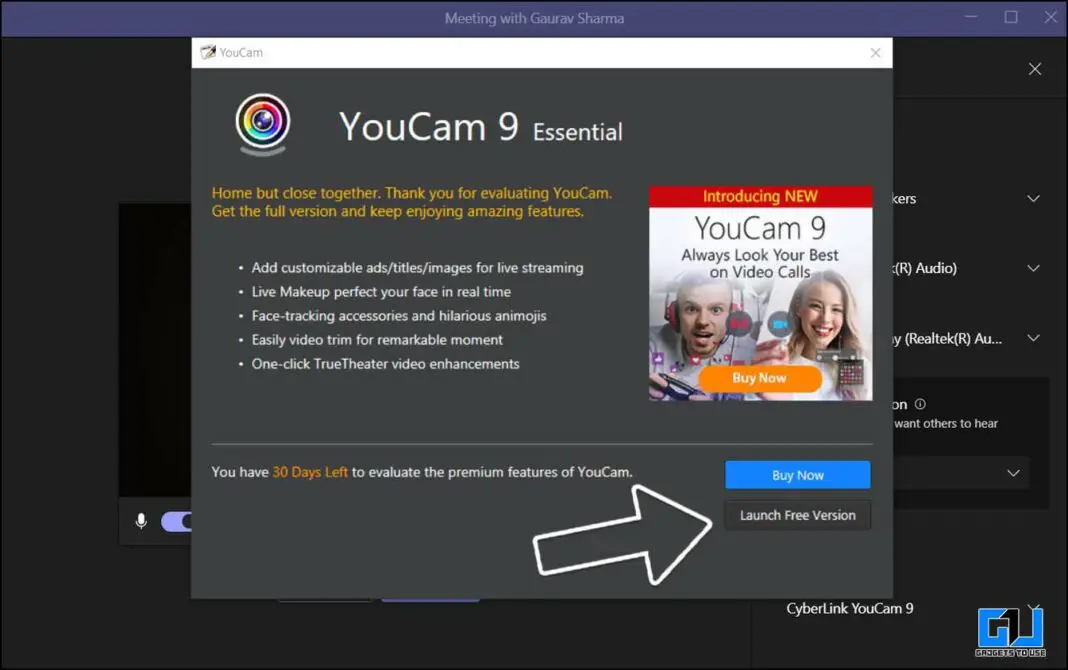Click the blue Buy Now button
The image size is (1068, 670).
(797, 474)
